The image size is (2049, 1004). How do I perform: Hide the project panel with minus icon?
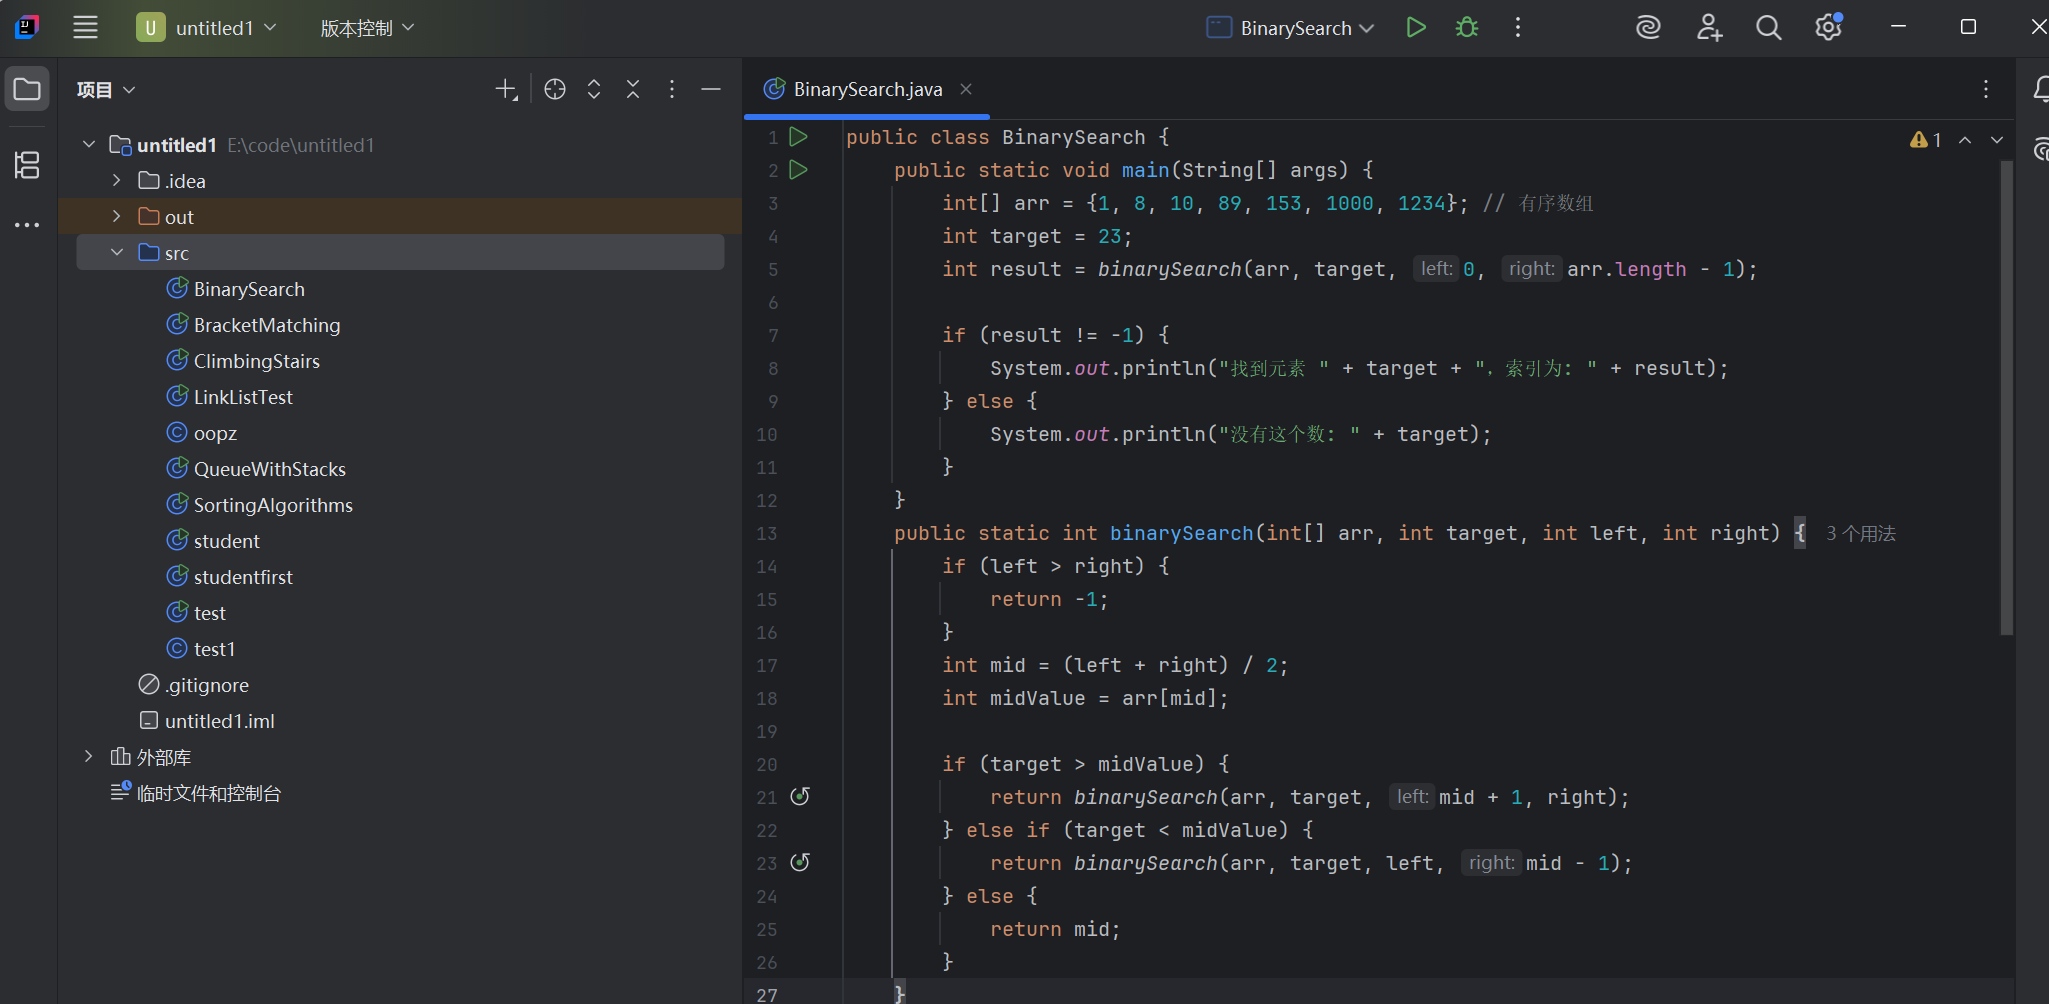point(711,90)
